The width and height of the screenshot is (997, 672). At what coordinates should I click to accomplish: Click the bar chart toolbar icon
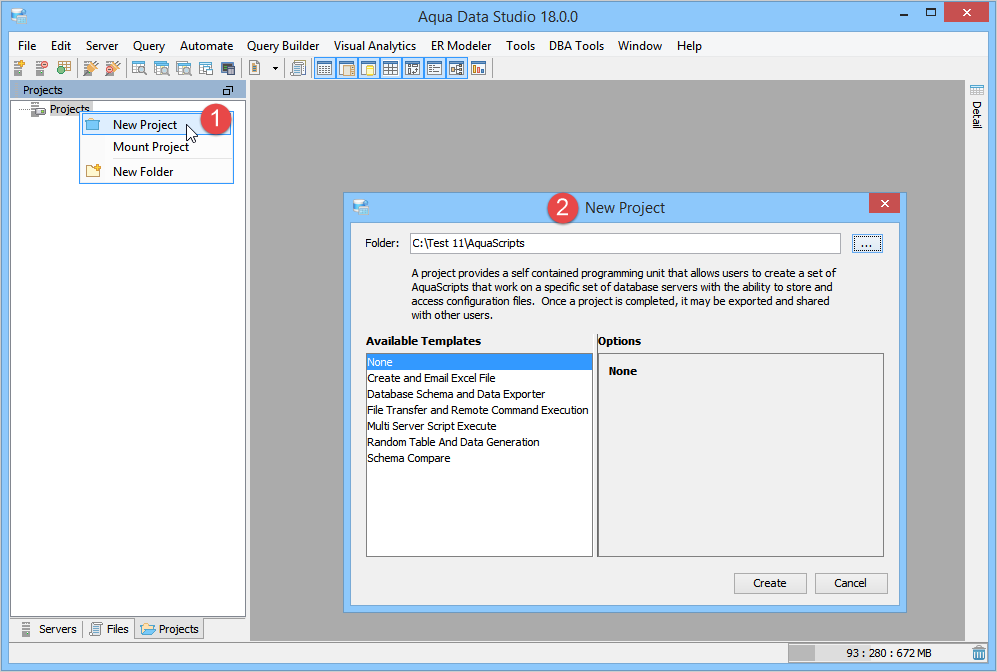point(479,68)
